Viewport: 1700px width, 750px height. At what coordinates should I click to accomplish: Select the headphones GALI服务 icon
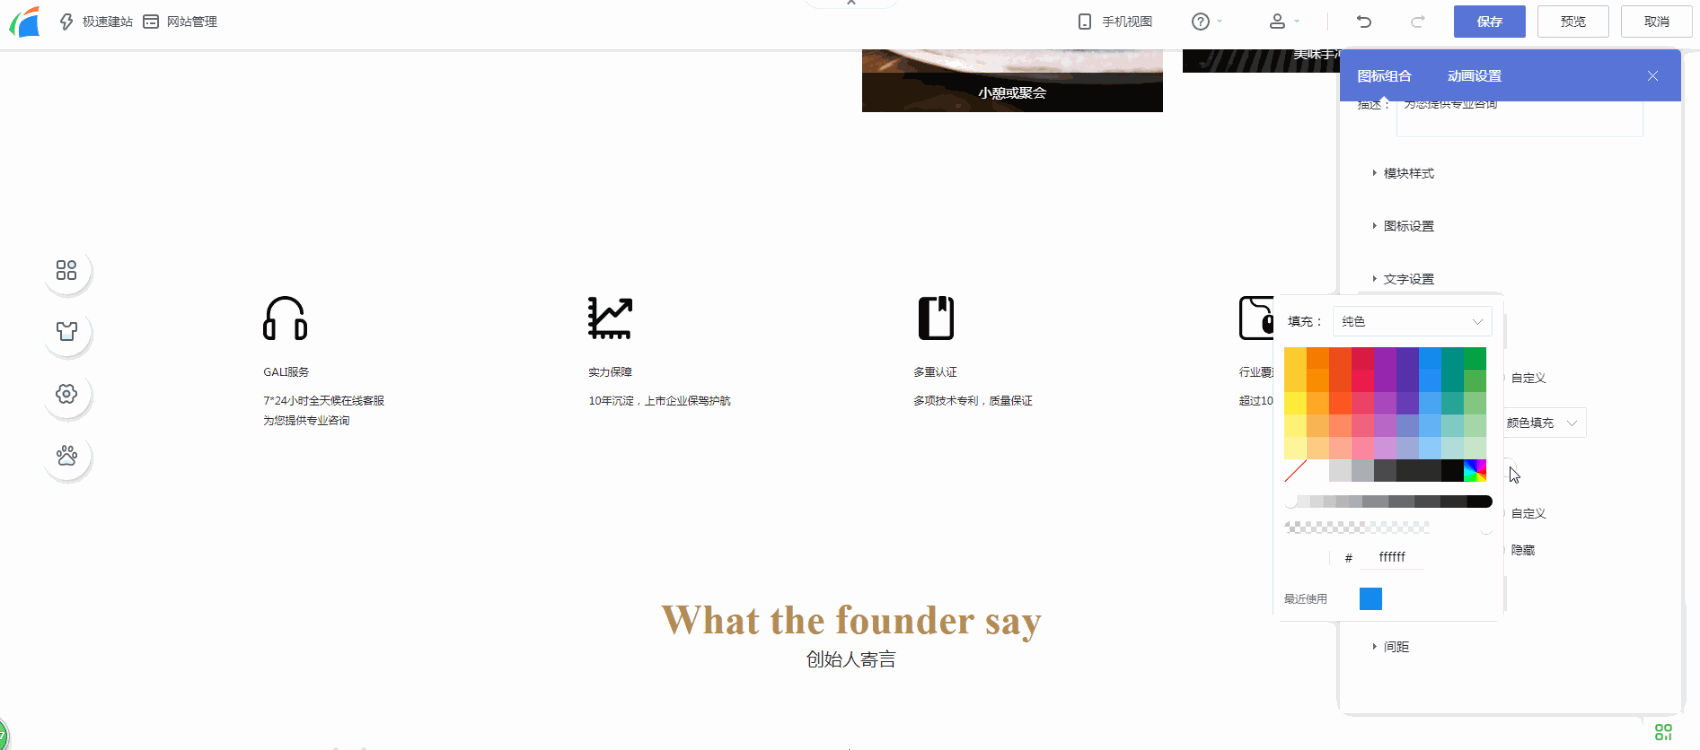point(285,318)
